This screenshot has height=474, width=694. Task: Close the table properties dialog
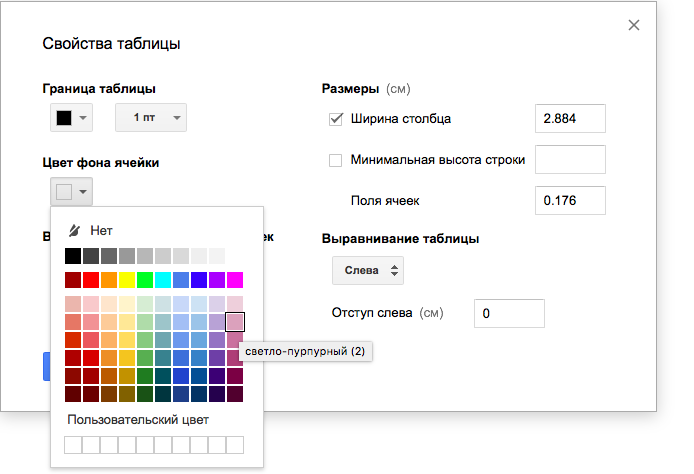pyautogui.click(x=633, y=25)
